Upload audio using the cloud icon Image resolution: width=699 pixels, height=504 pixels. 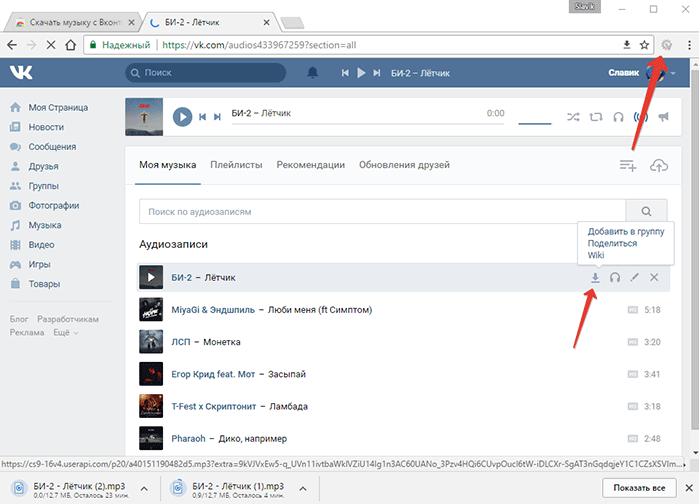click(x=659, y=166)
